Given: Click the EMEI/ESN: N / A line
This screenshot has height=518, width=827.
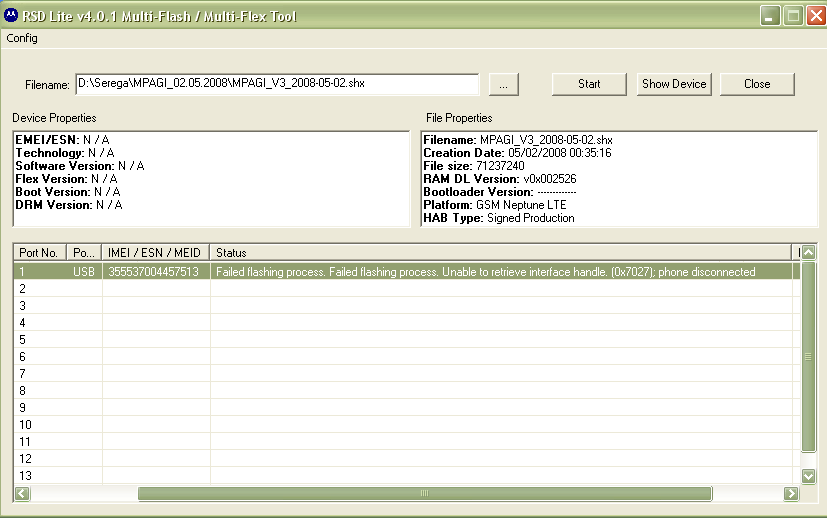Looking at the screenshot, I should coord(62,140).
